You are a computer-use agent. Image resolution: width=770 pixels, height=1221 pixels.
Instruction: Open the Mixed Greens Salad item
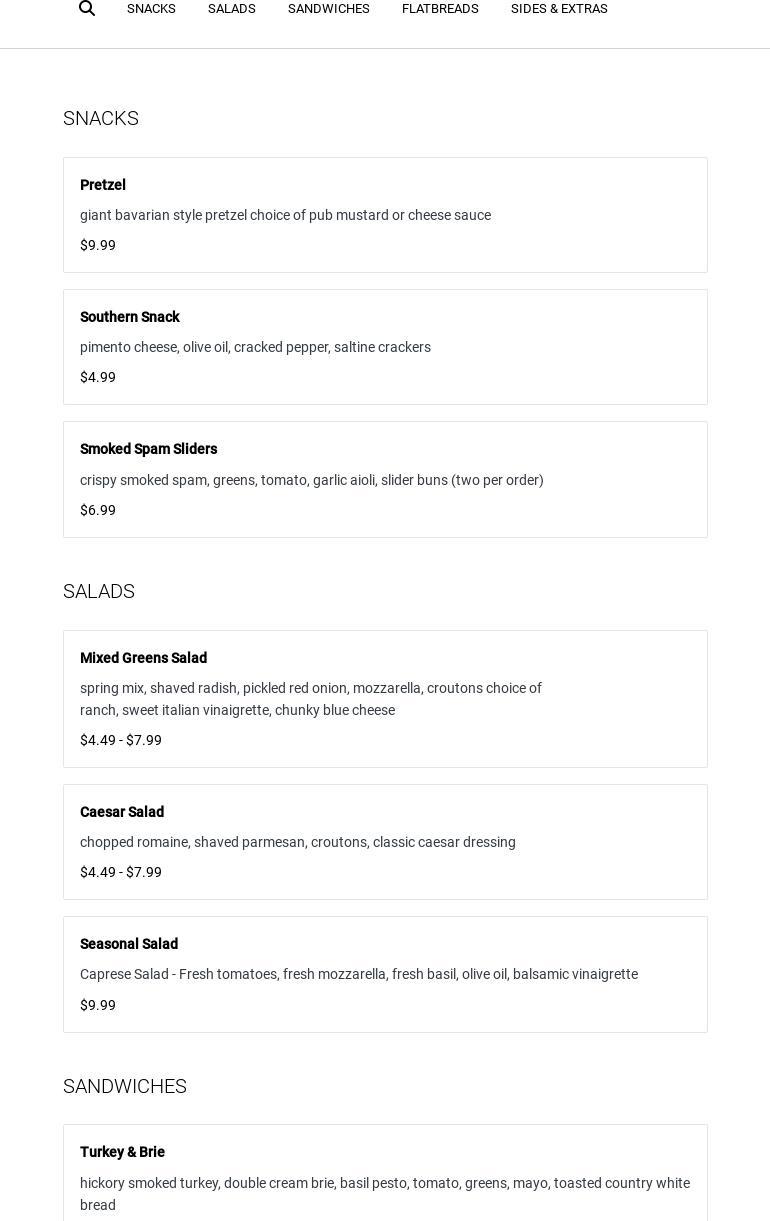[143, 658]
